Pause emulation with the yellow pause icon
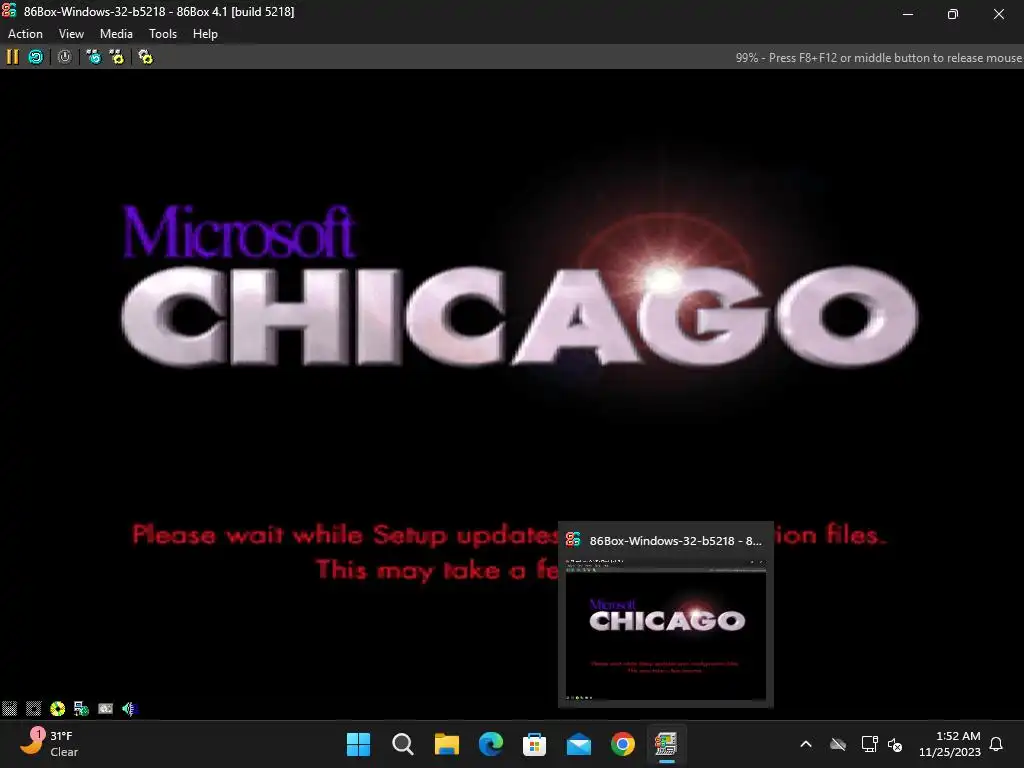Image resolution: width=1024 pixels, height=768 pixels. coord(12,57)
